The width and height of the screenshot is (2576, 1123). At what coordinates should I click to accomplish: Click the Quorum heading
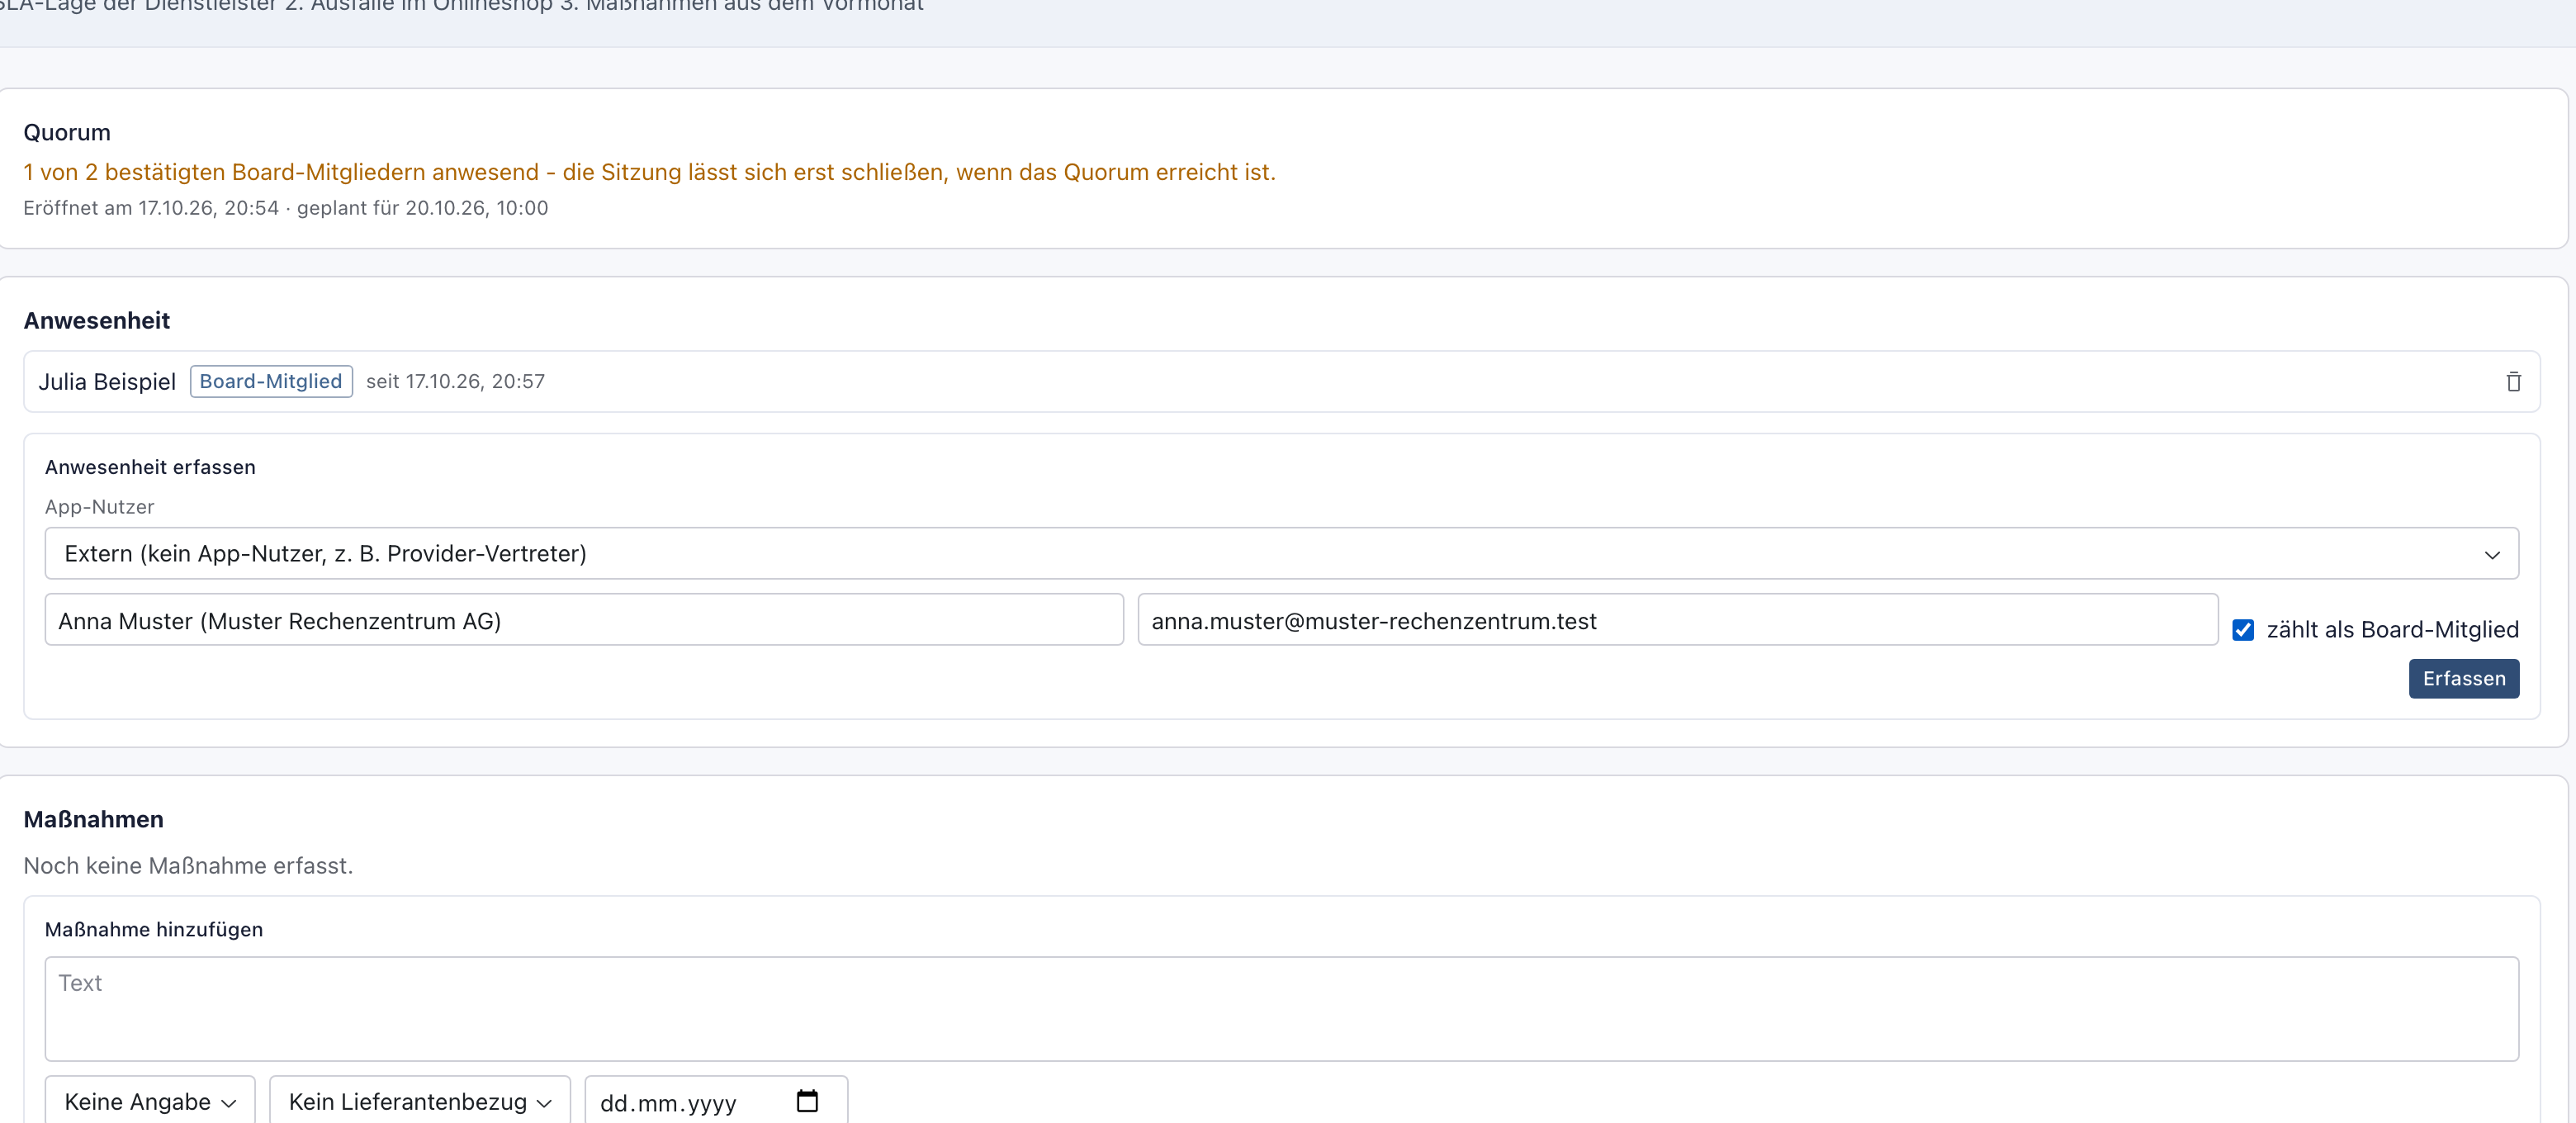point(67,132)
